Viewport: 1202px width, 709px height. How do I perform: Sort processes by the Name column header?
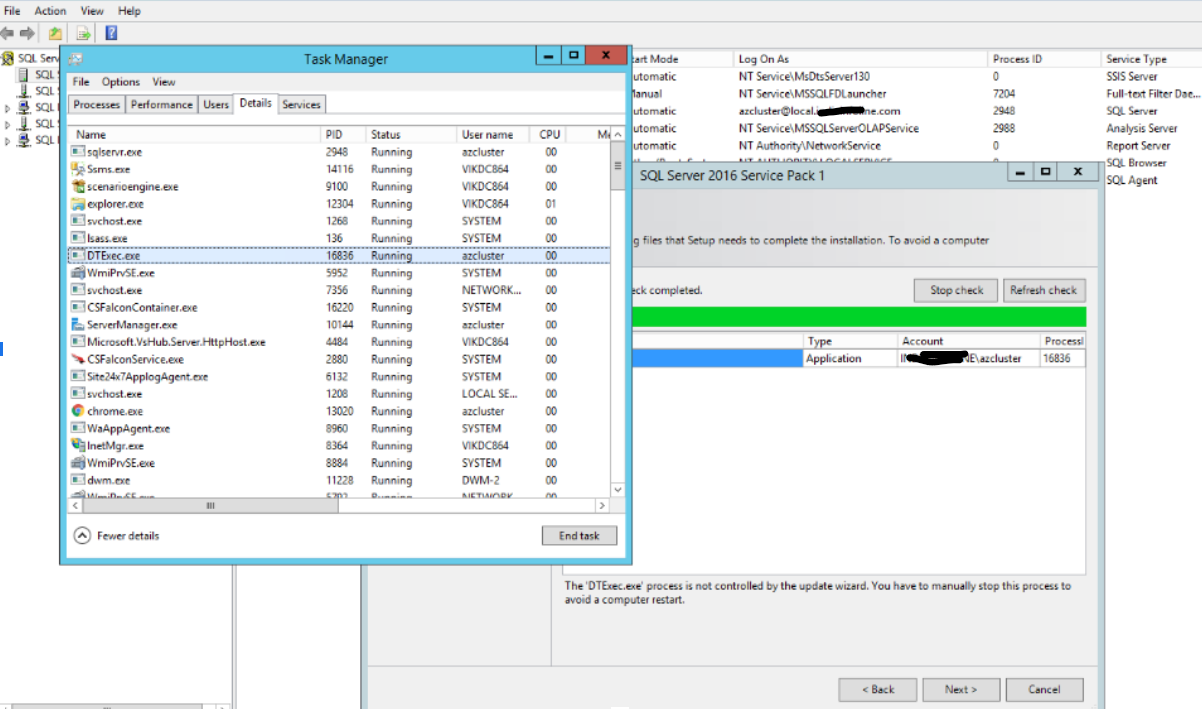point(195,134)
